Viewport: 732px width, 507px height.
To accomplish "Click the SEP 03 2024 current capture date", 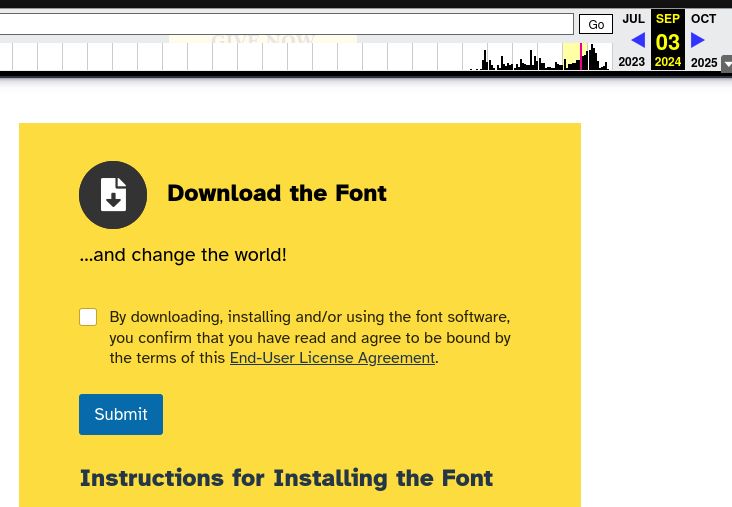I will coord(668,40).
